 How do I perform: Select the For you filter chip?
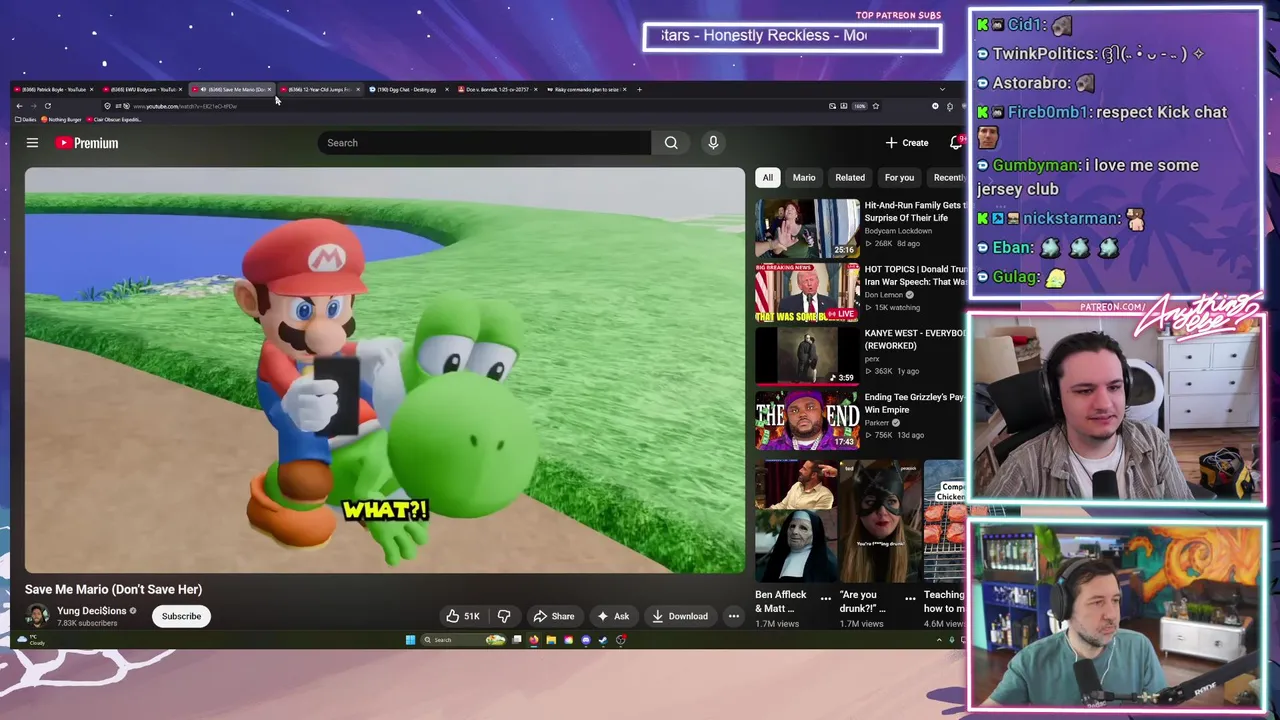coord(899,177)
